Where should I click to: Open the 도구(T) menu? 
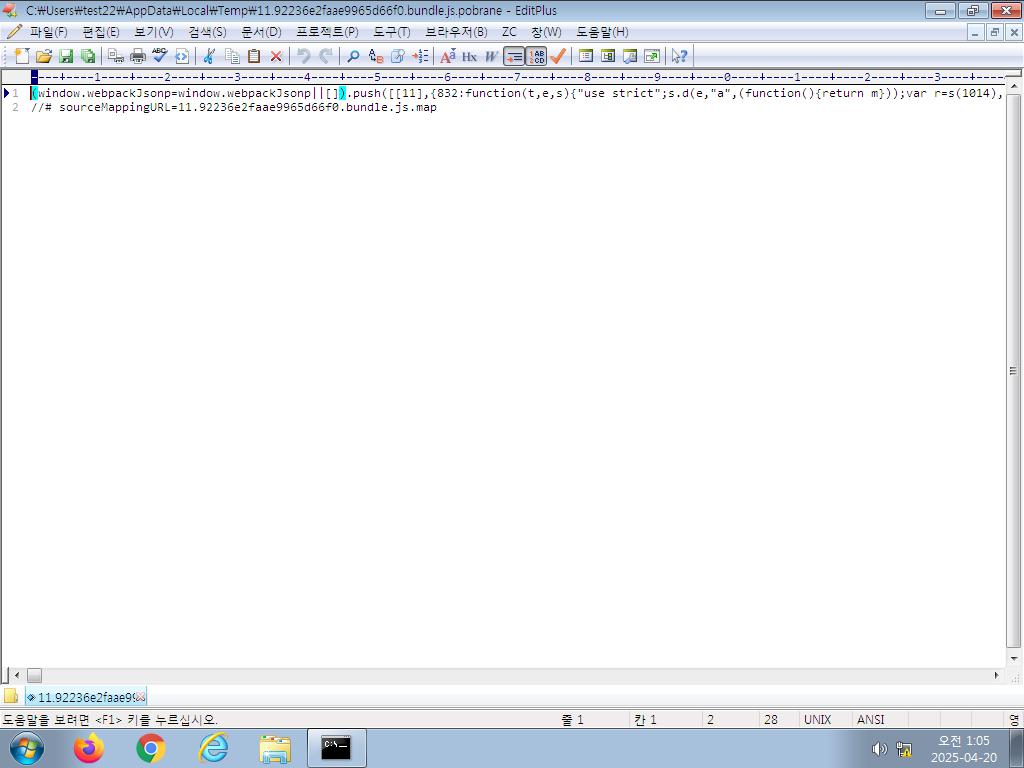point(392,32)
